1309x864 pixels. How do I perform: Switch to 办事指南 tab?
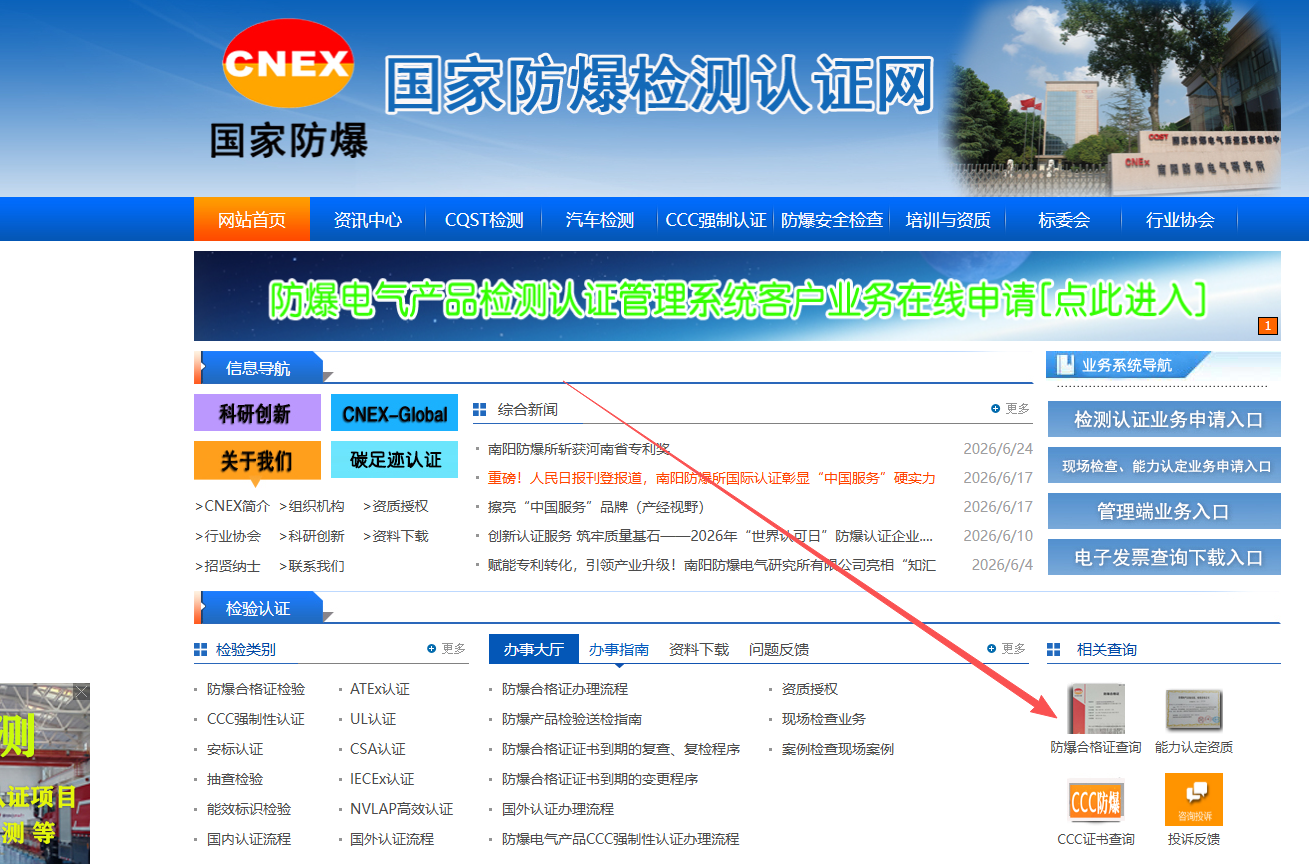coord(619,649)
